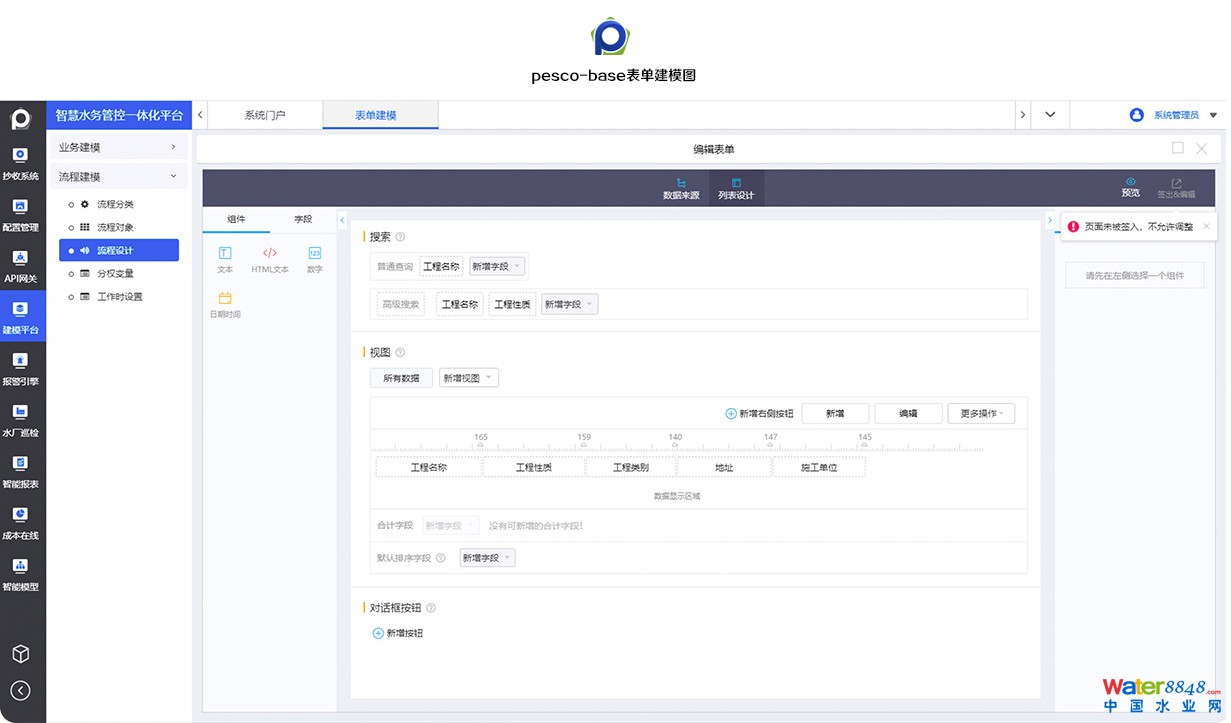Expand the 更多操作 dropdown

pos(980,413)
